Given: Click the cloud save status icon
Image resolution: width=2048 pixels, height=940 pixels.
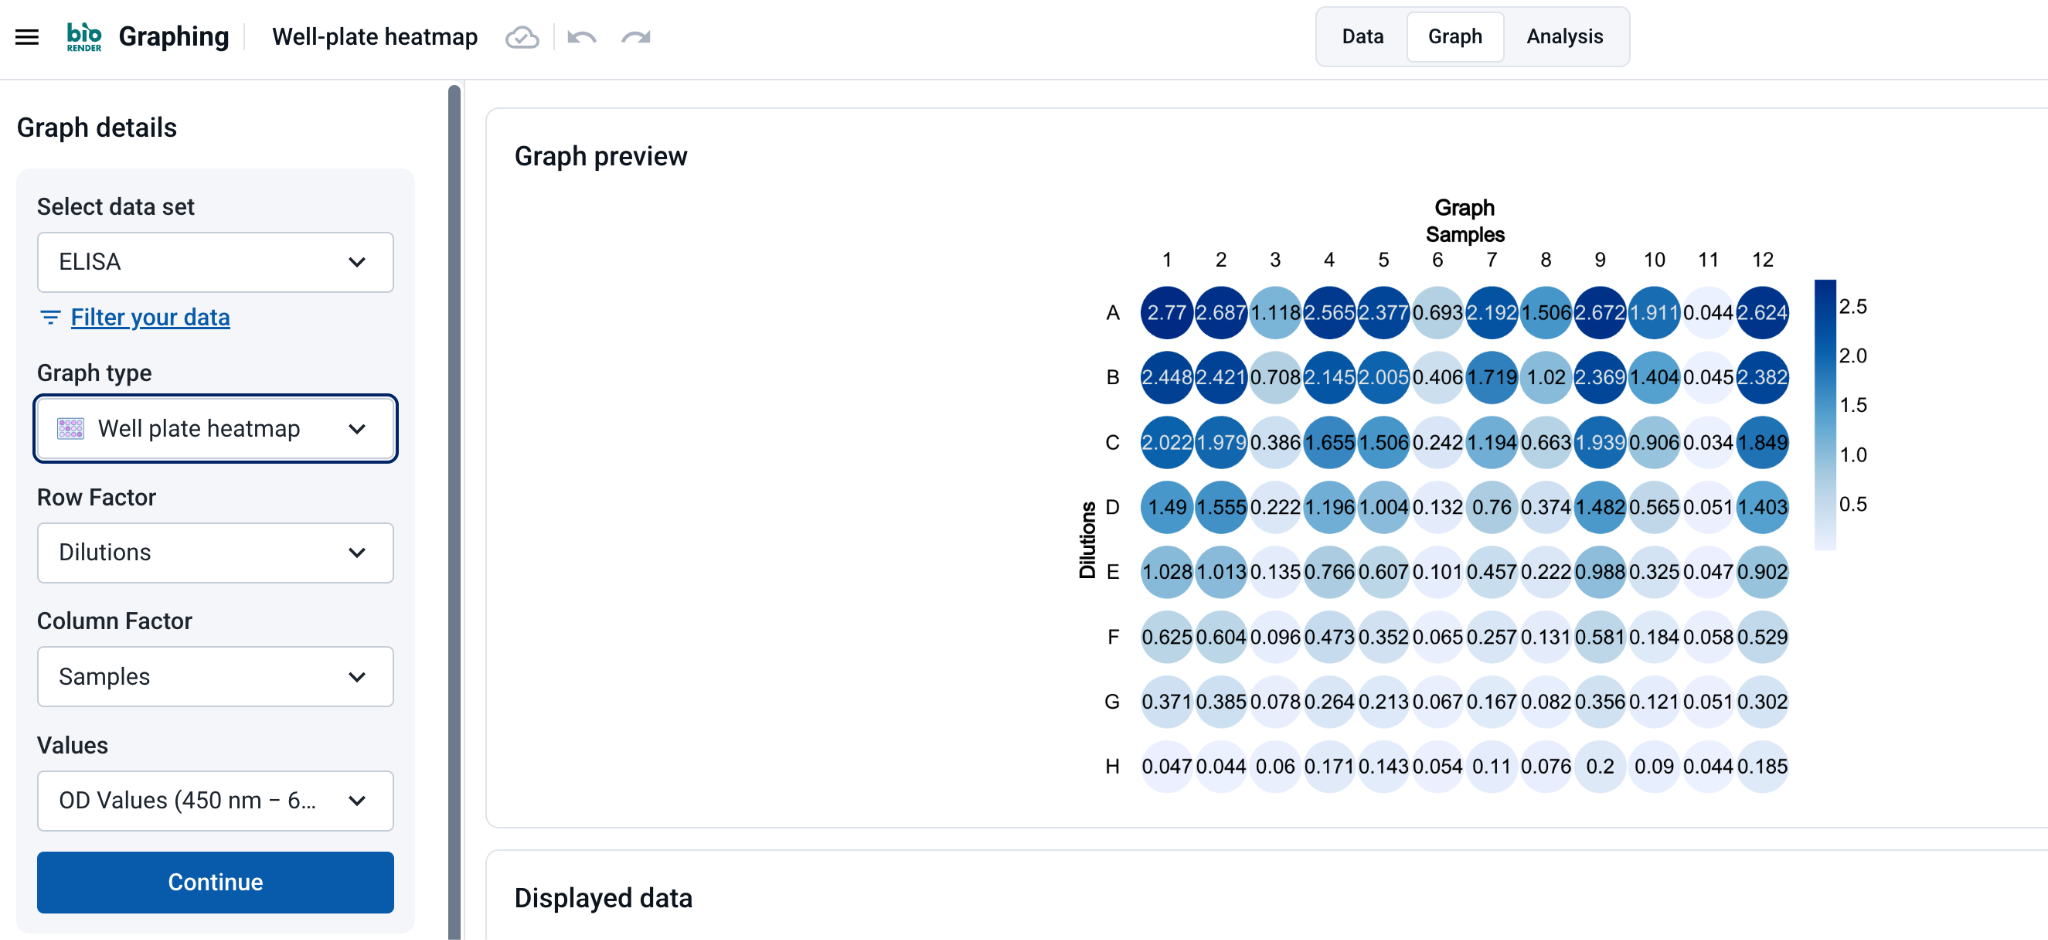Looking at the screenshot, I should click(522, 37).
